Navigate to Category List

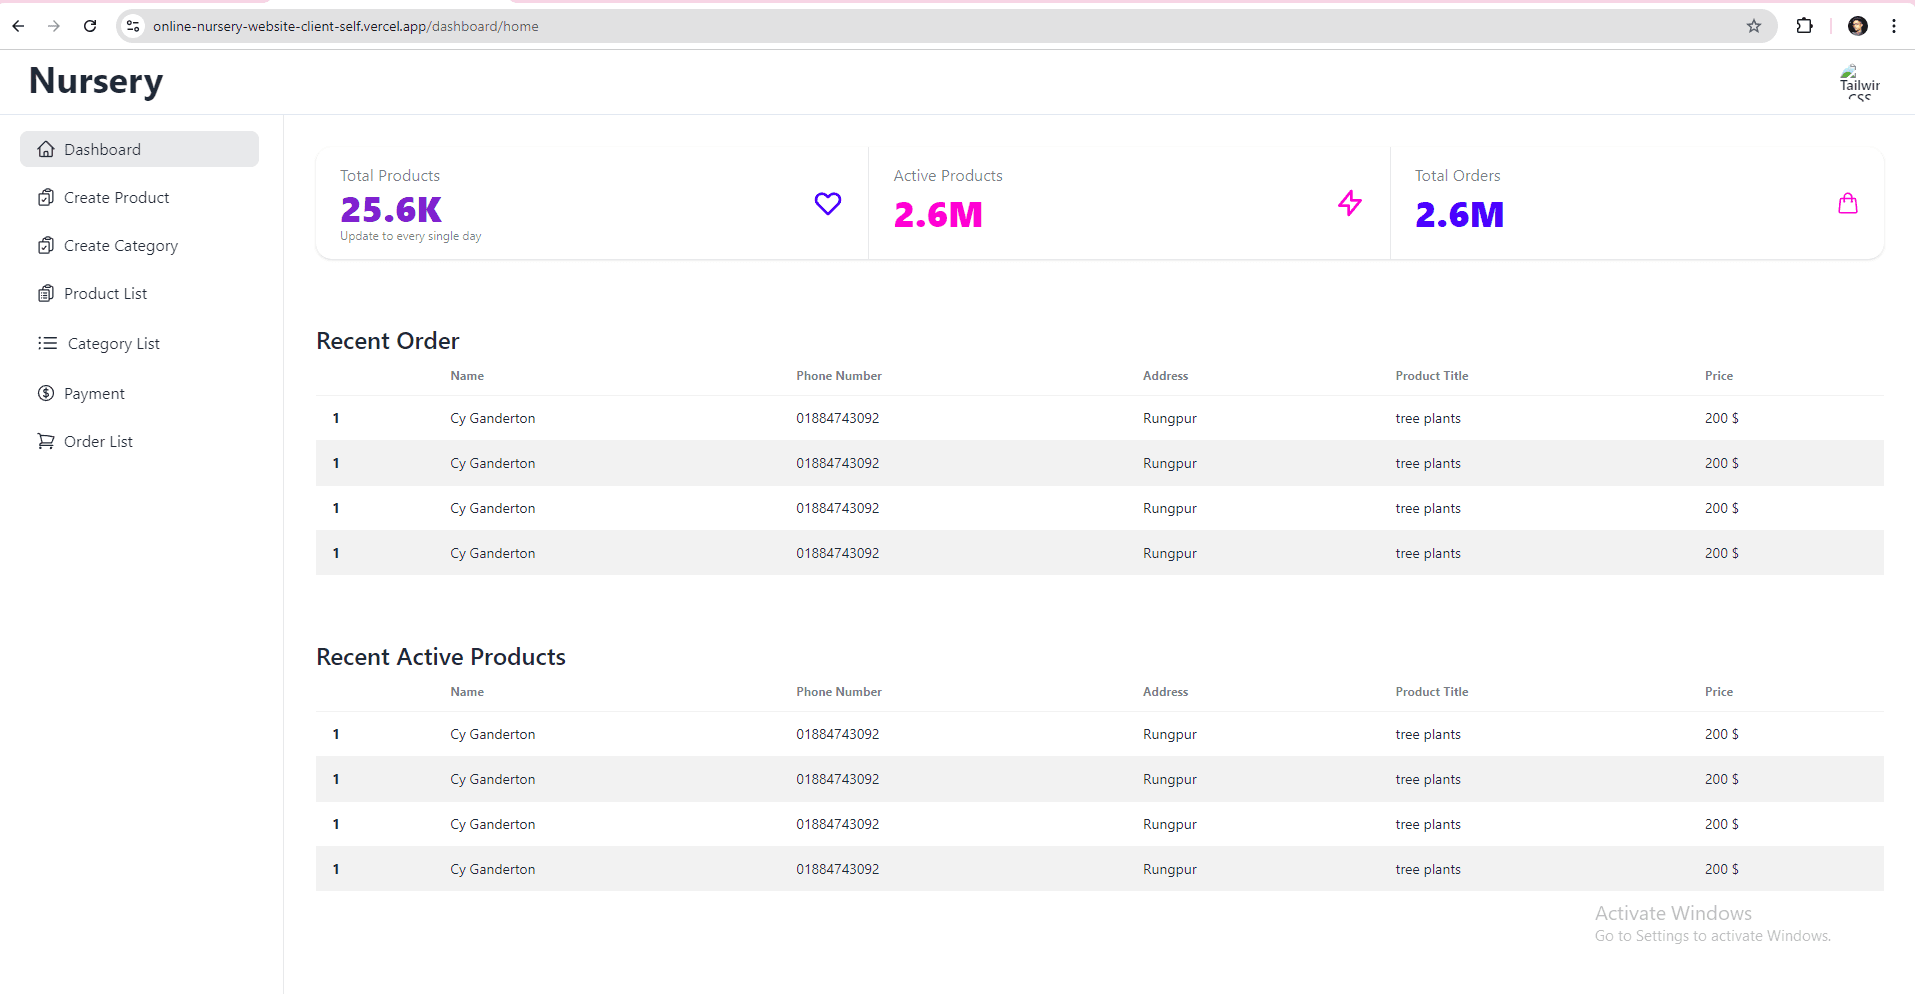click(x=113, y=344)
